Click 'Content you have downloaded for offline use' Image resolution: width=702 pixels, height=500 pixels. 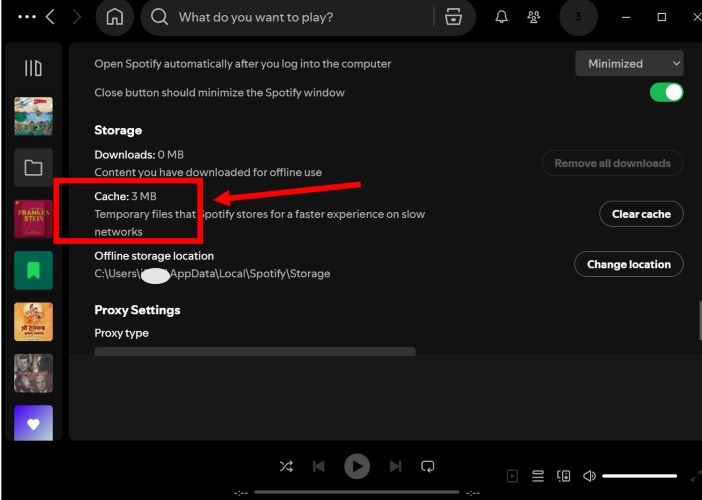(x=208, y=172)
